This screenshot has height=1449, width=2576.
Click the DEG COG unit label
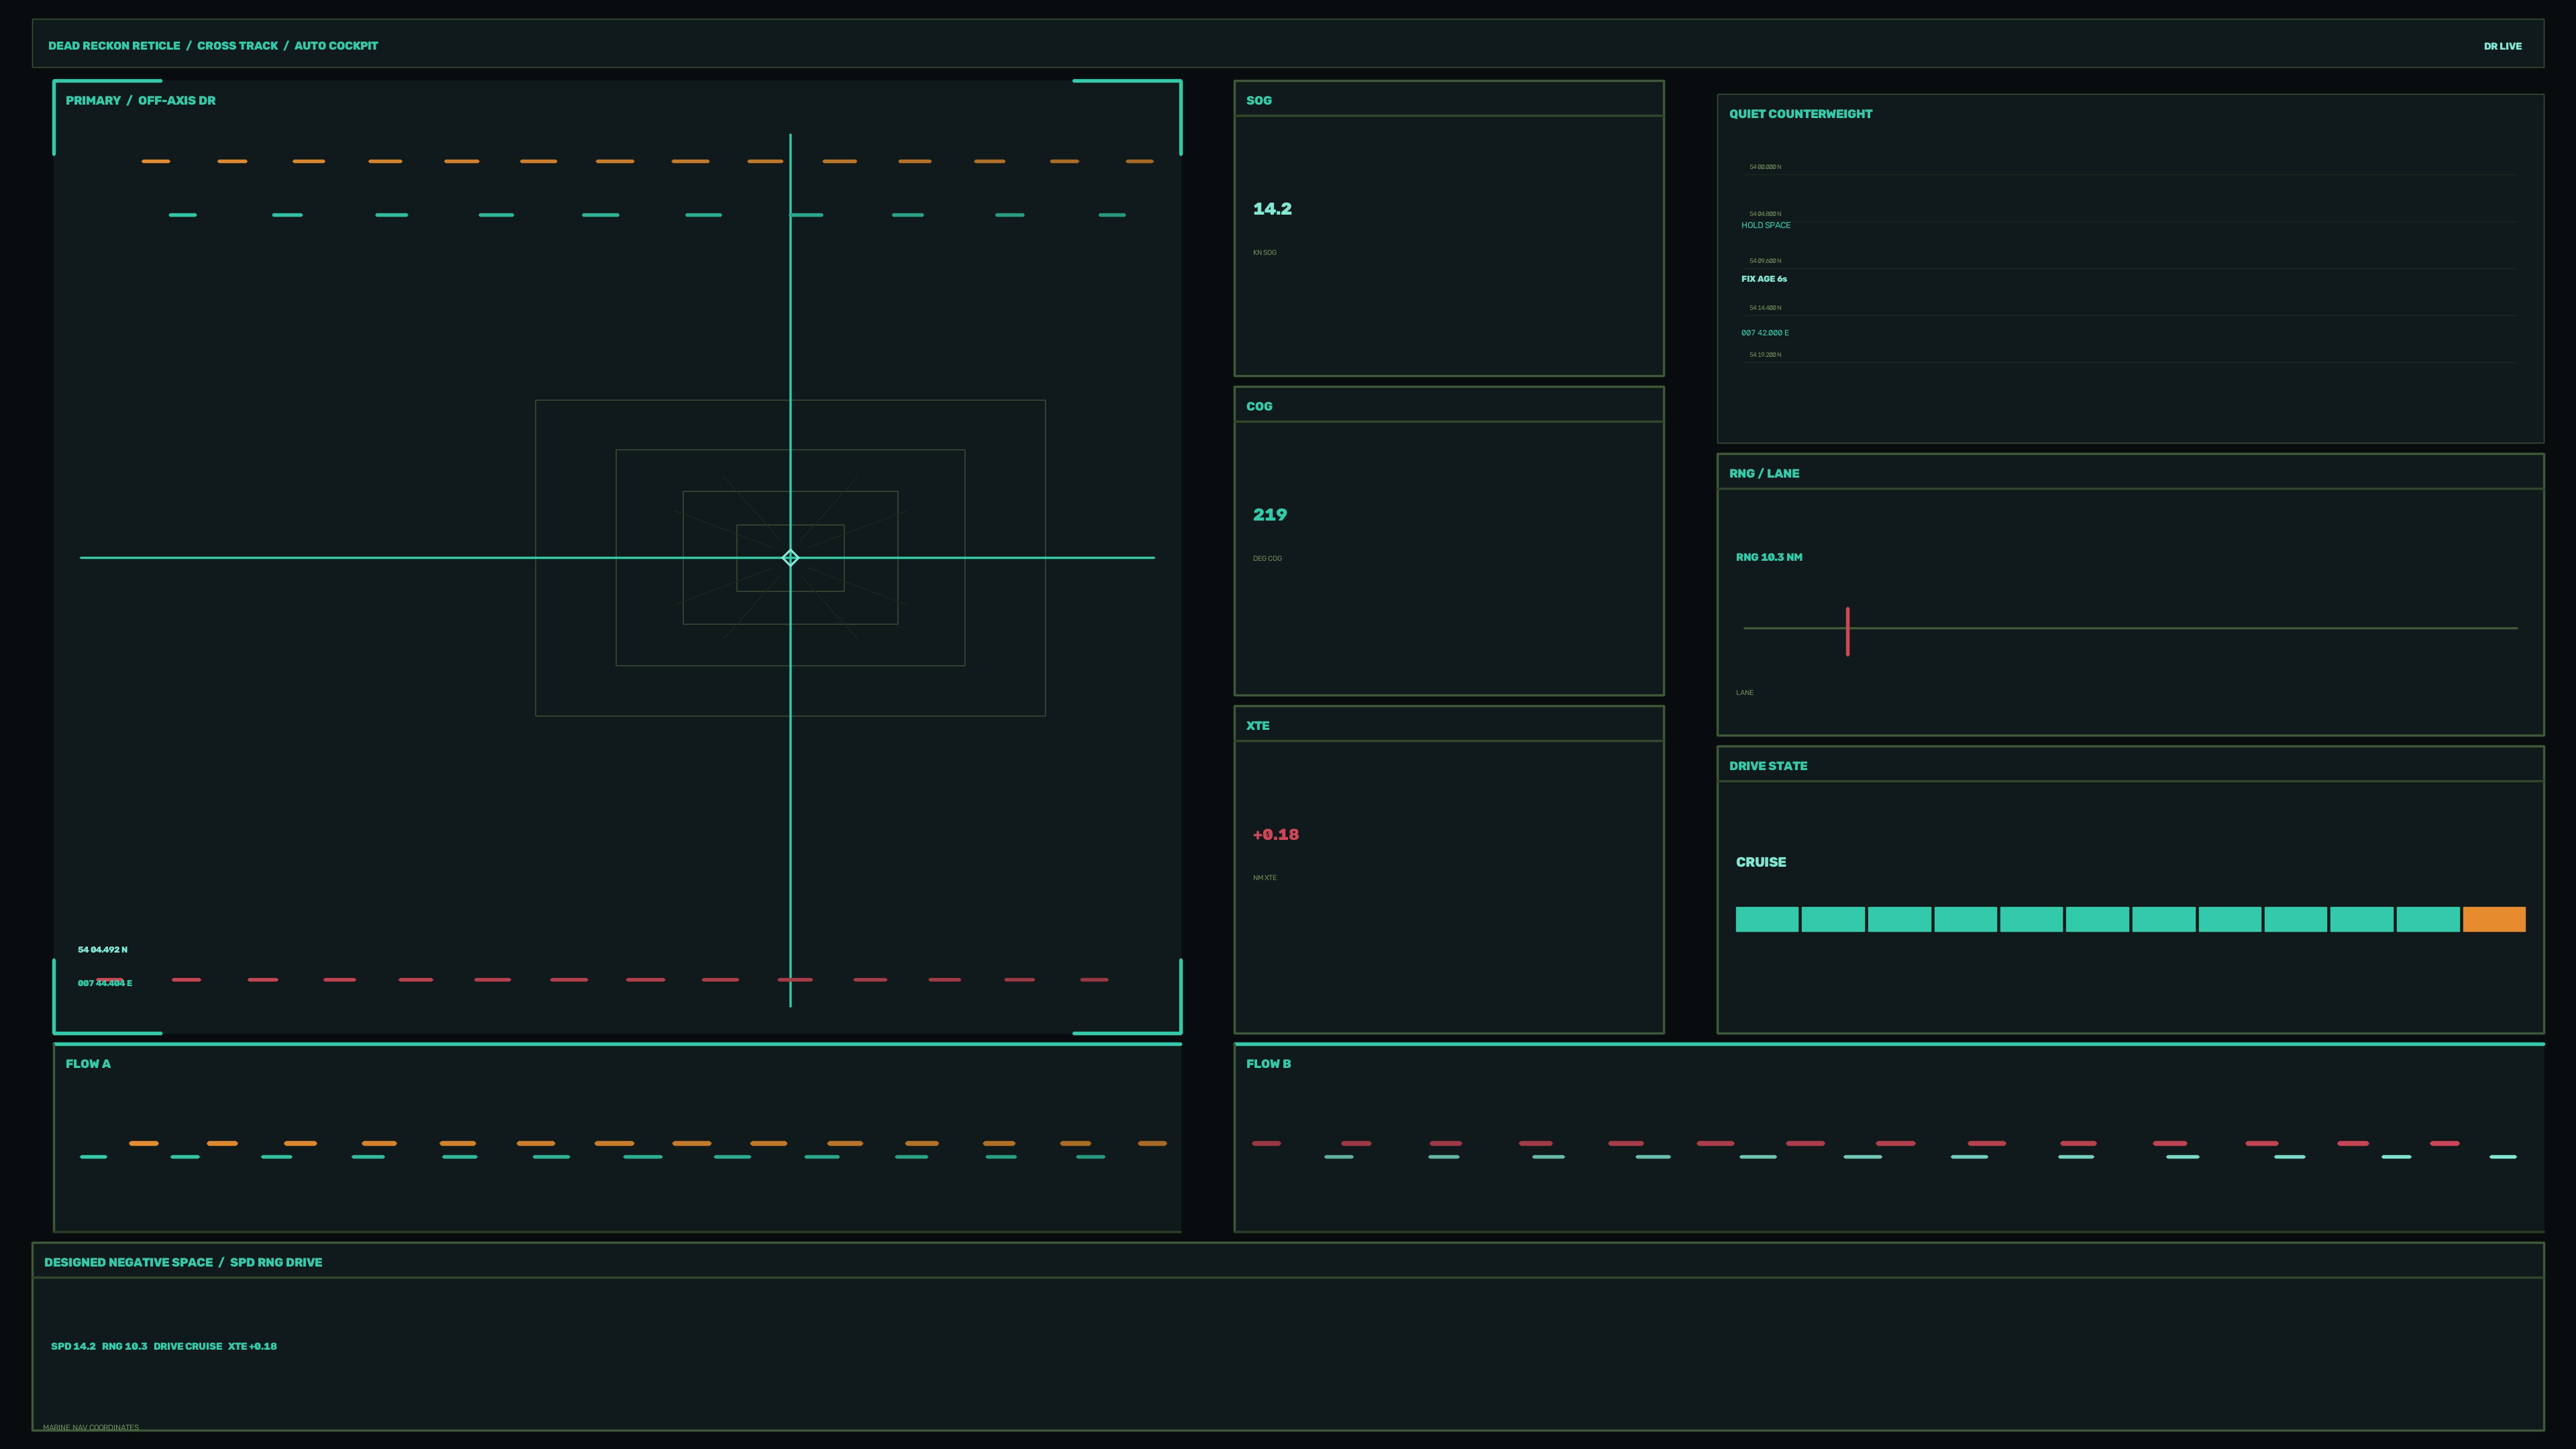click(1267, 559)
